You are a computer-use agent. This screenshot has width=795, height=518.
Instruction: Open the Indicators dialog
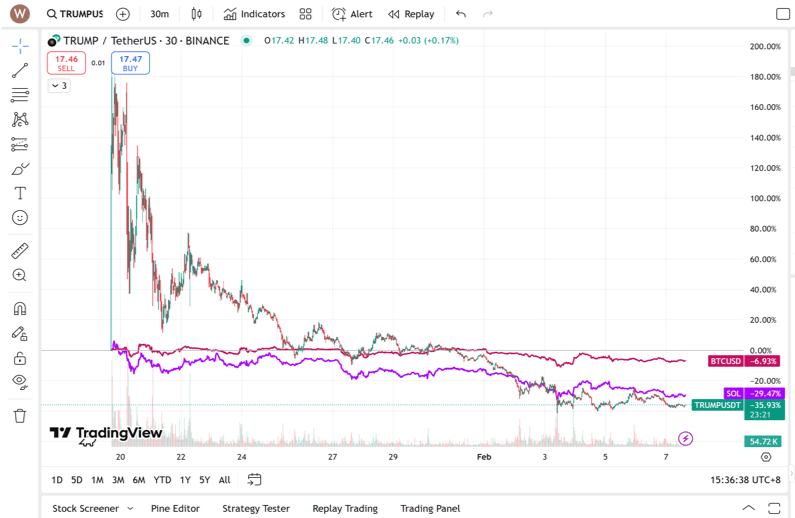tap(255, 14)
